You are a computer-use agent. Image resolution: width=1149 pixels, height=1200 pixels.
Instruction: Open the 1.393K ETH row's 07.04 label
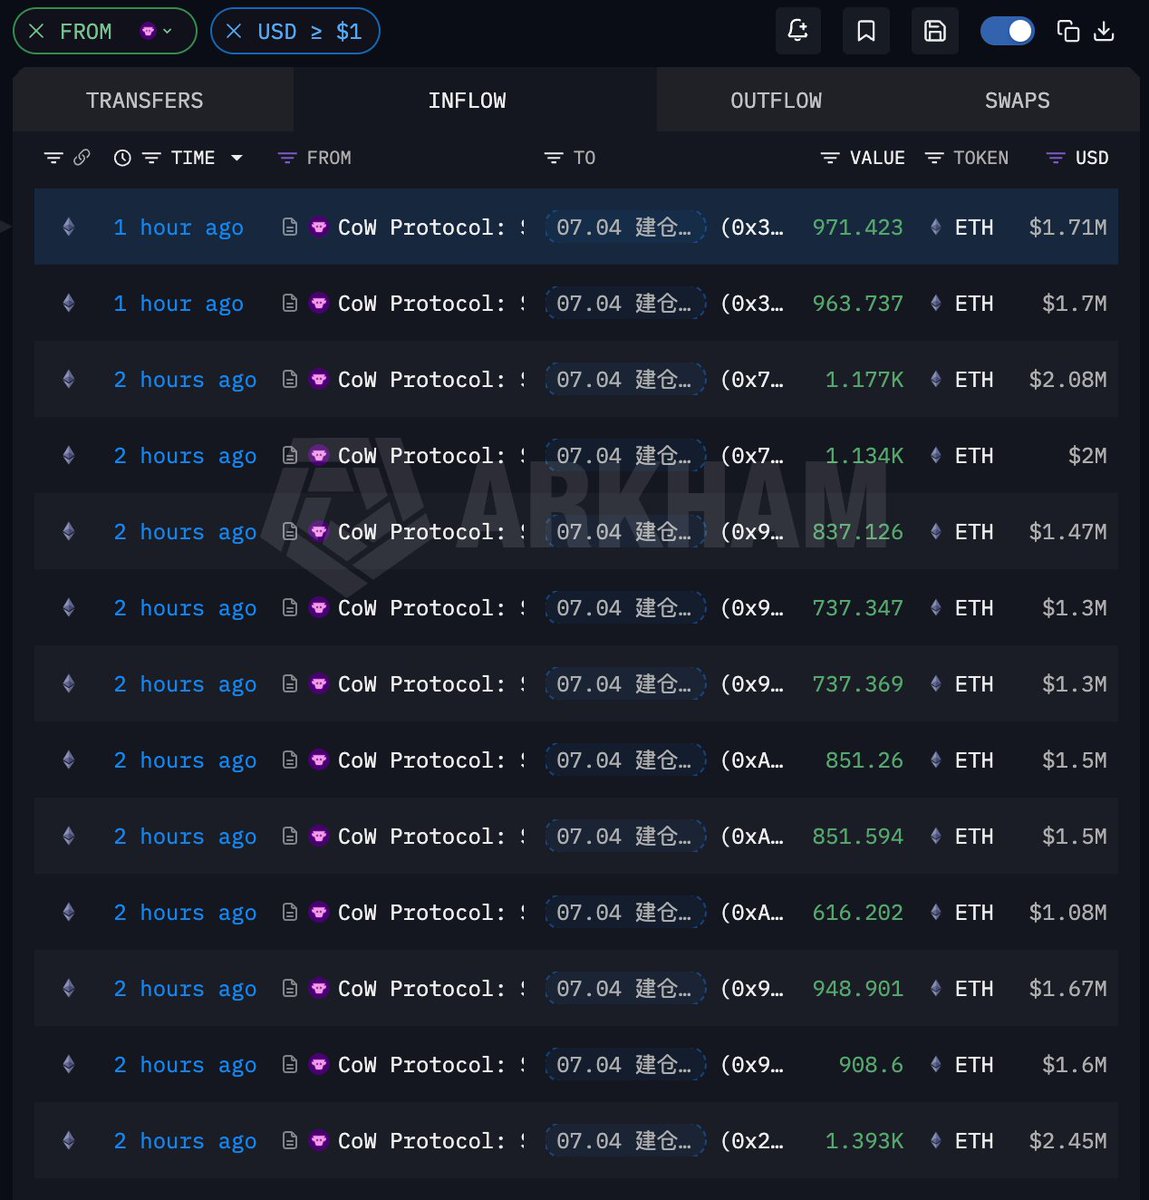[x=625, y=1140]
